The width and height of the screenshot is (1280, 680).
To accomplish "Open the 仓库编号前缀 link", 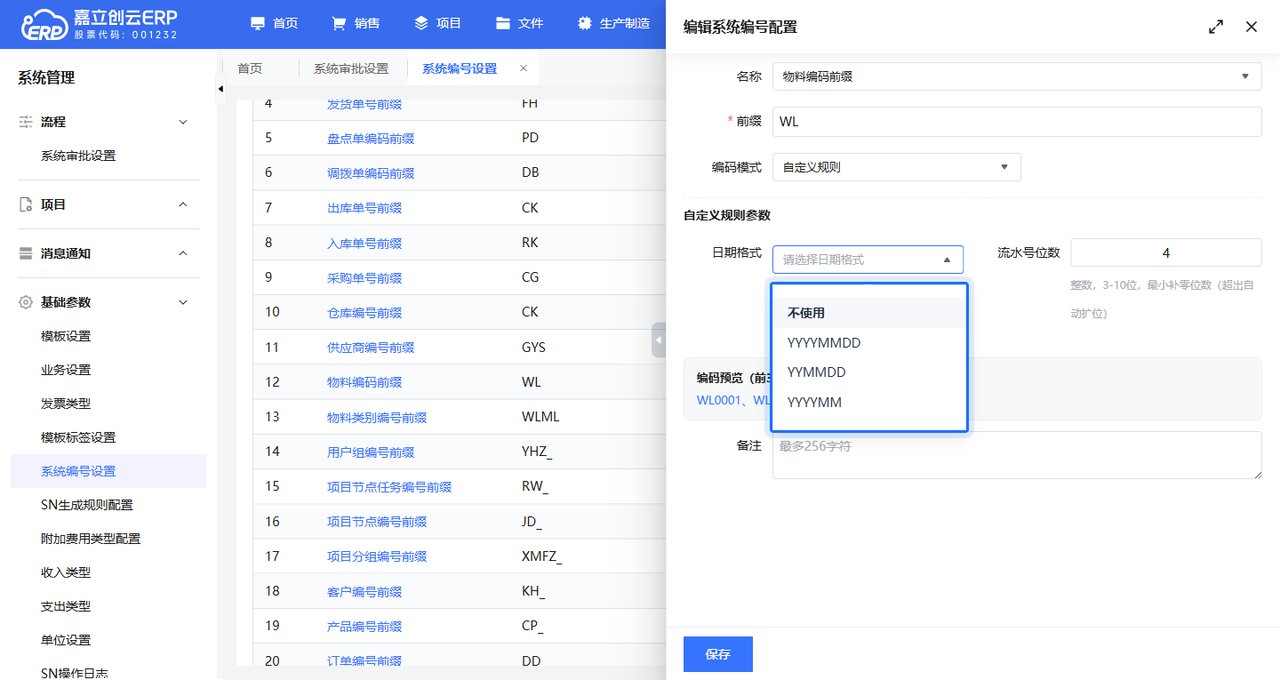I will pos(365,313).
